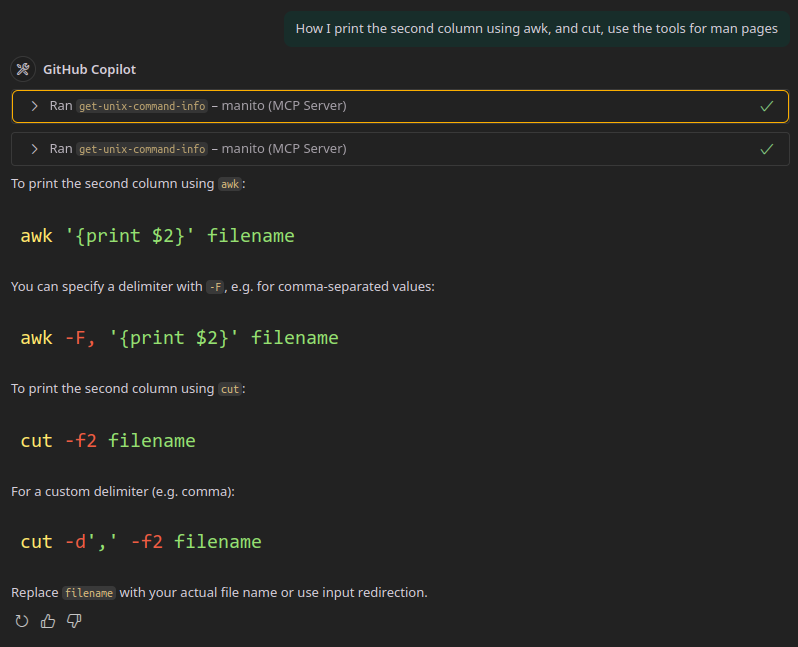Click the GitHub Copilot name label
The width and height of the screenshot is (798, 647).
(x=90, y=69)
